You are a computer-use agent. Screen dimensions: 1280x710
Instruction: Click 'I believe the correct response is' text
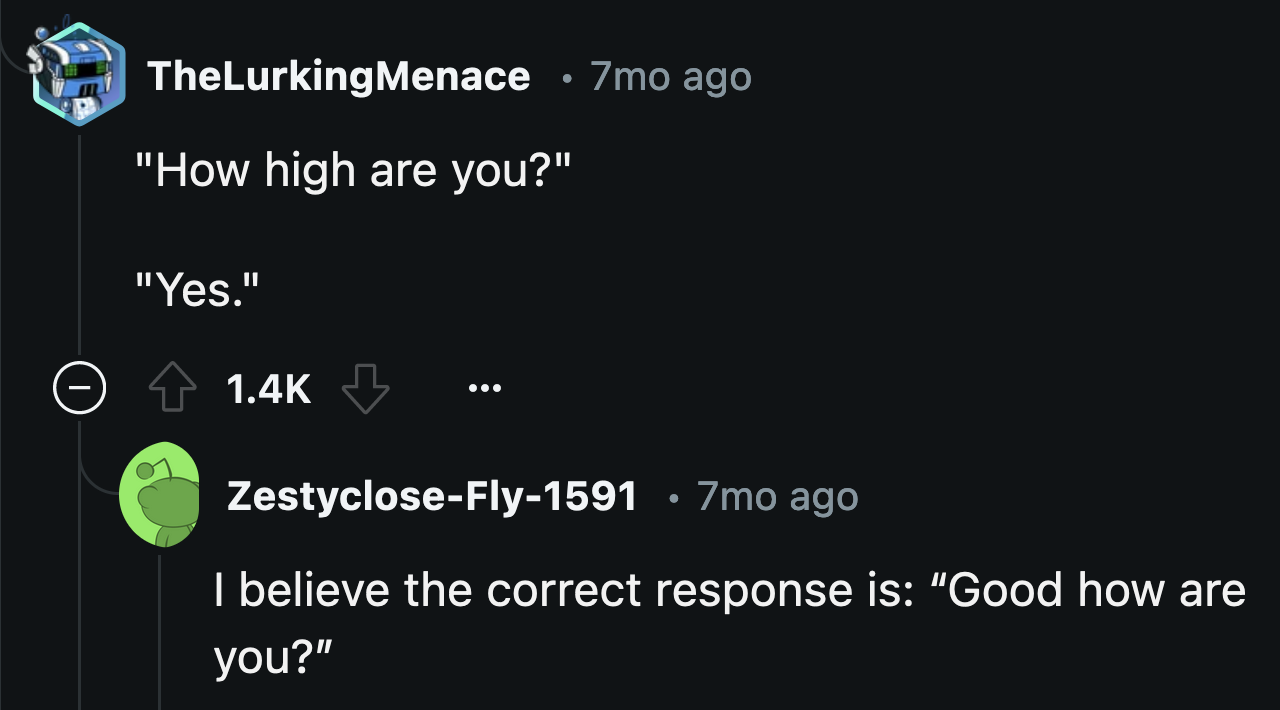(562, 590)
